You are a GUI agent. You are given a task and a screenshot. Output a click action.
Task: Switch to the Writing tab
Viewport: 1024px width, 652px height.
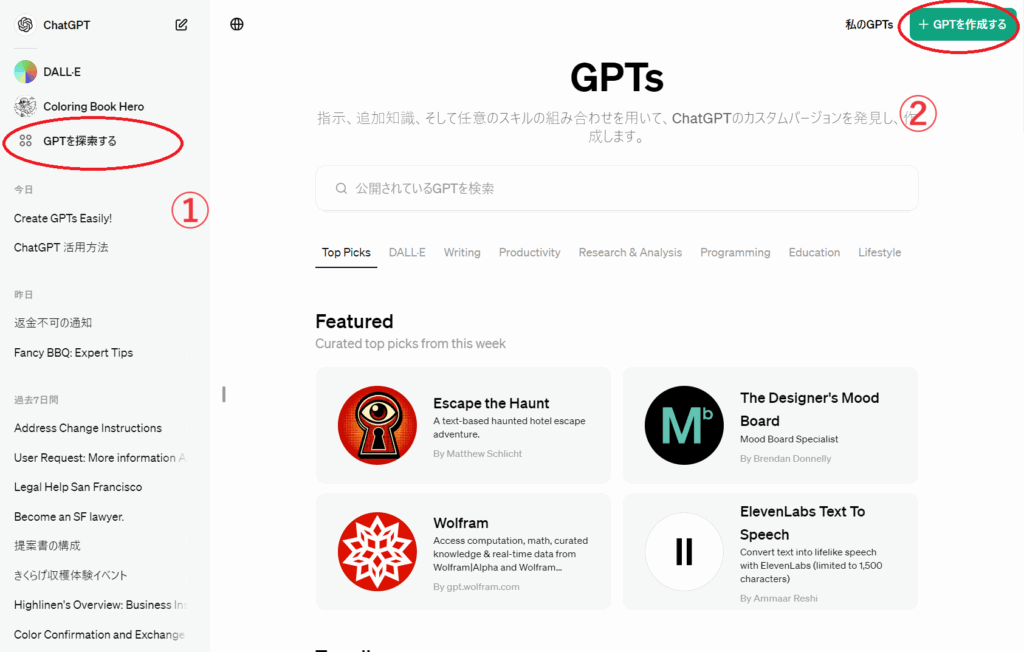tap(462, 252)
